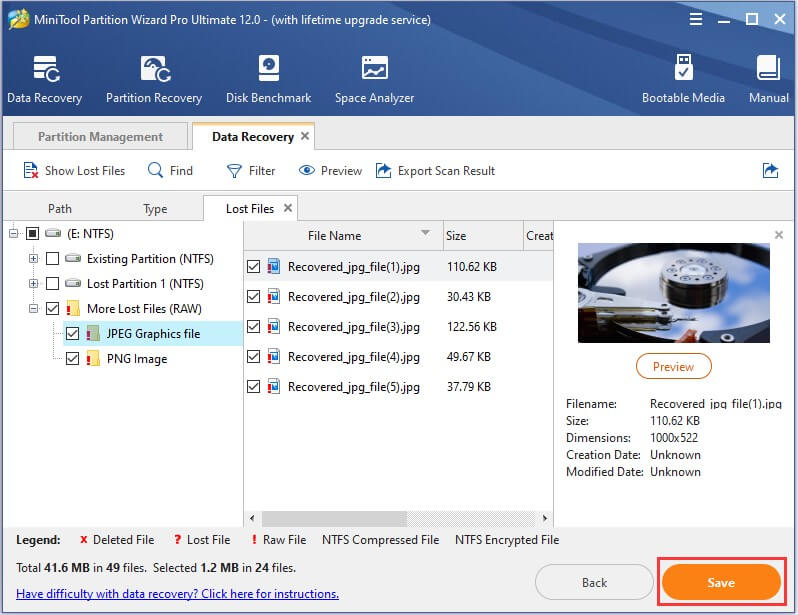Click File Name column sort arrow
This screenshot has height=615, width=798.
coord(425,233)
